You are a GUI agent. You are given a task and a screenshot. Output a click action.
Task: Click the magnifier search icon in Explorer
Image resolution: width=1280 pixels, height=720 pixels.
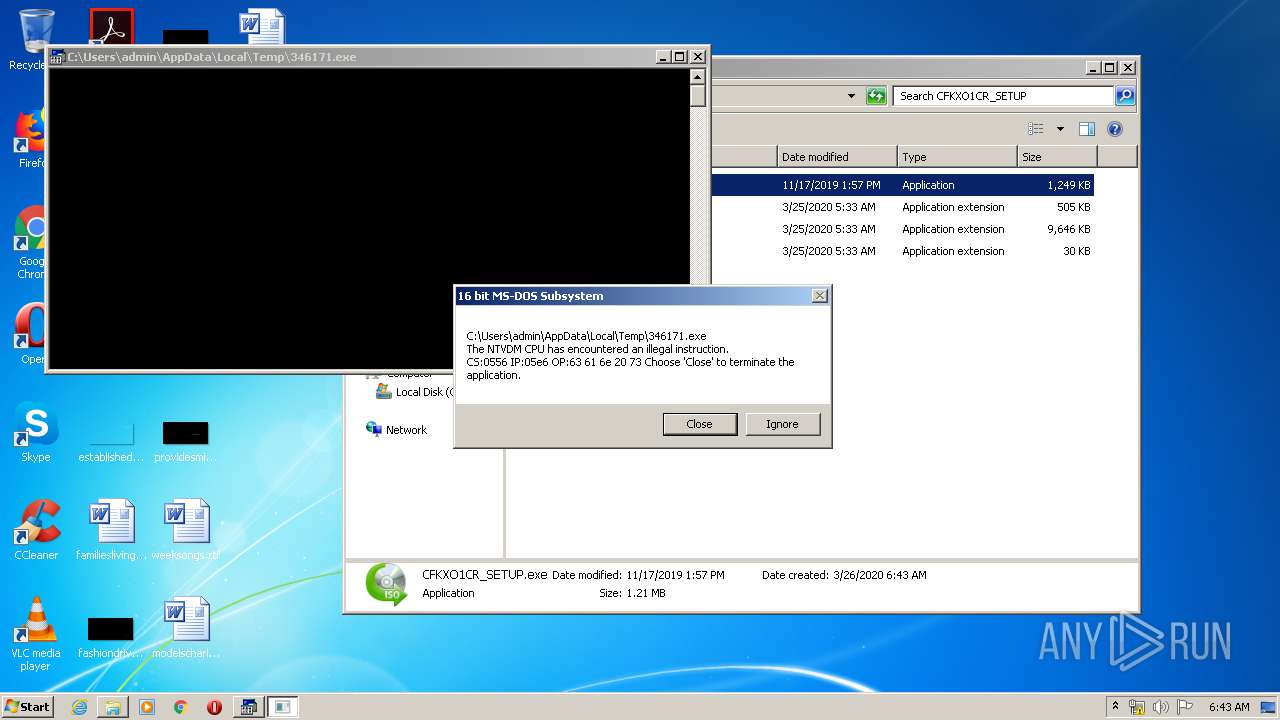(1125, 96)
